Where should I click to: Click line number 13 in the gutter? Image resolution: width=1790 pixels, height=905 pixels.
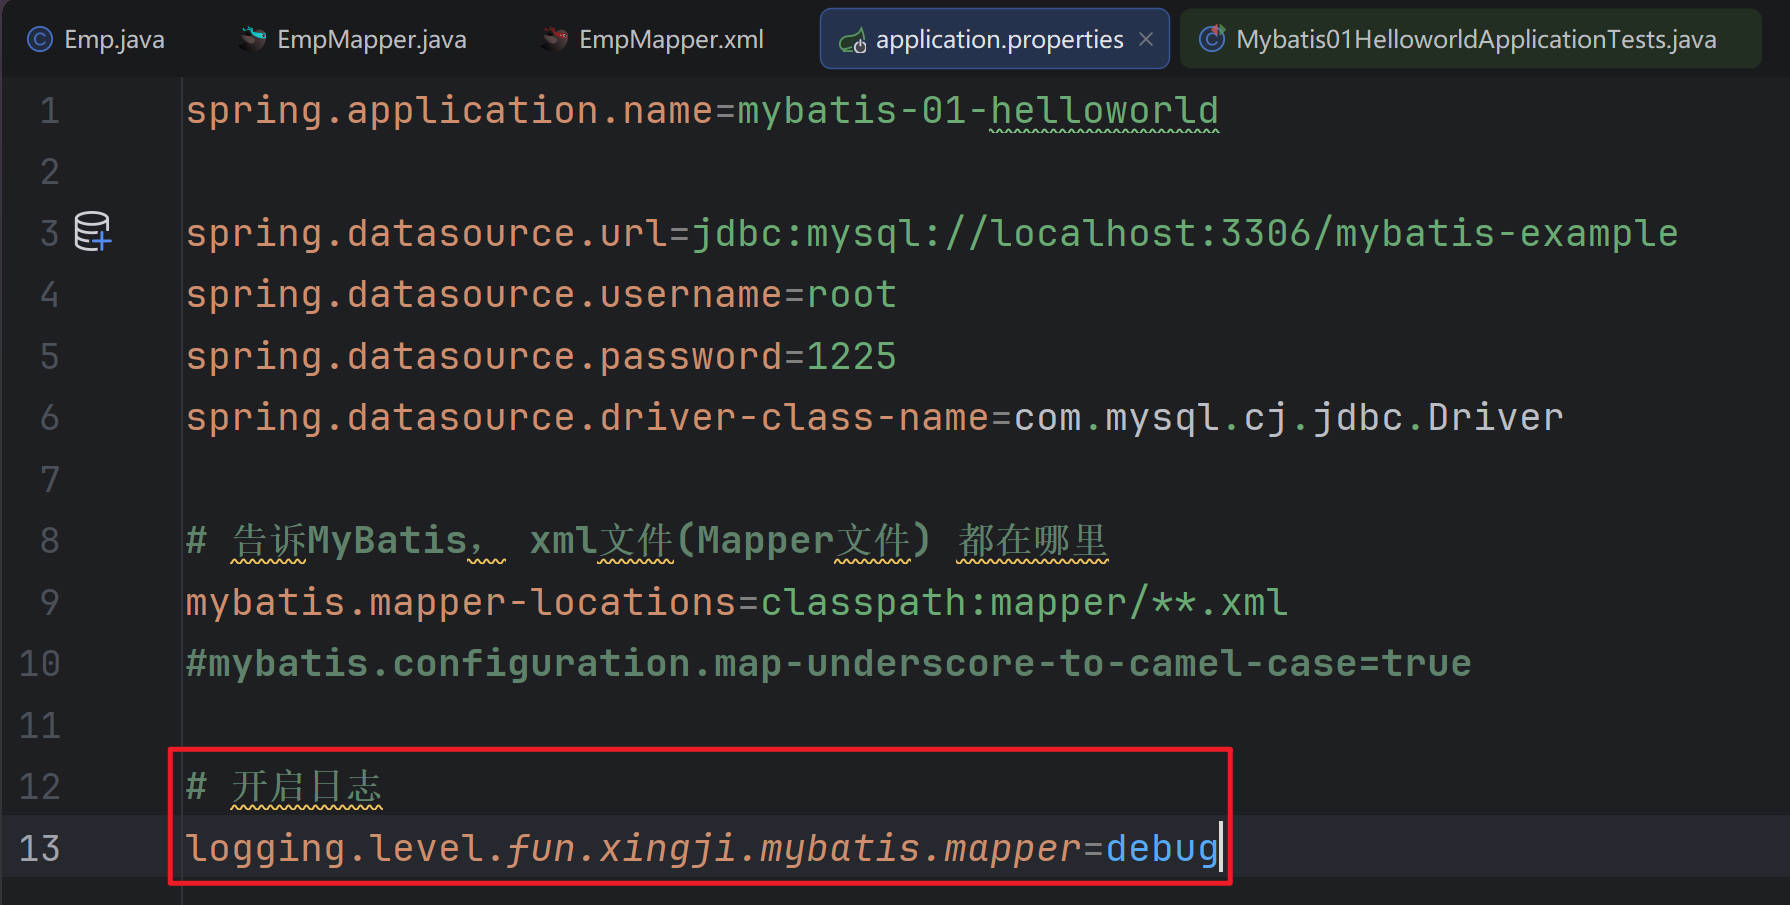click(x=40, y=848)
